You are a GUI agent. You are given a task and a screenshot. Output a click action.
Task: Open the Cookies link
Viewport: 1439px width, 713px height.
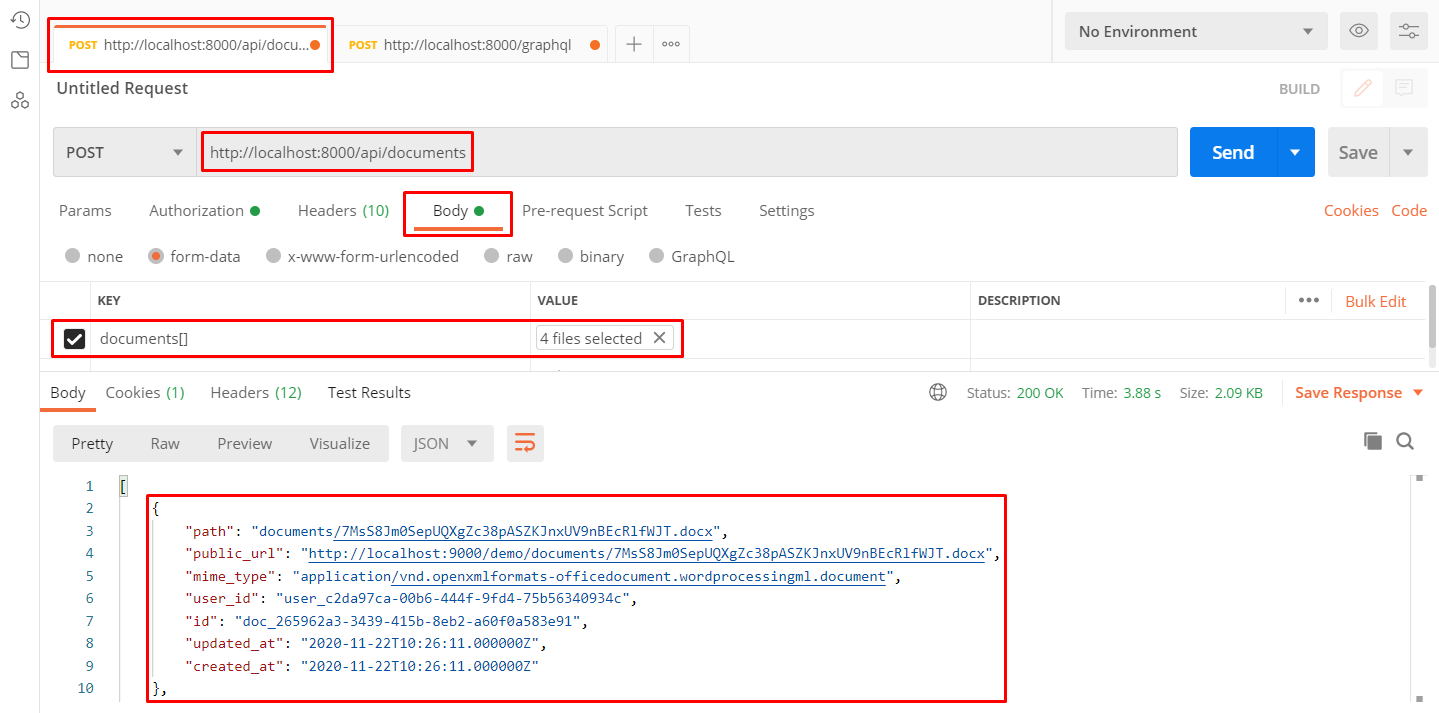pos(1351,210)
